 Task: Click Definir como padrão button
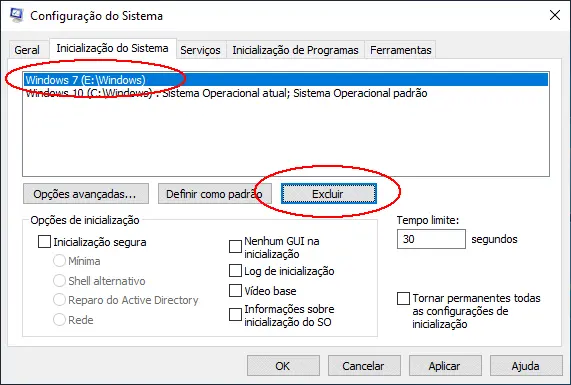[x=215, y=194]
